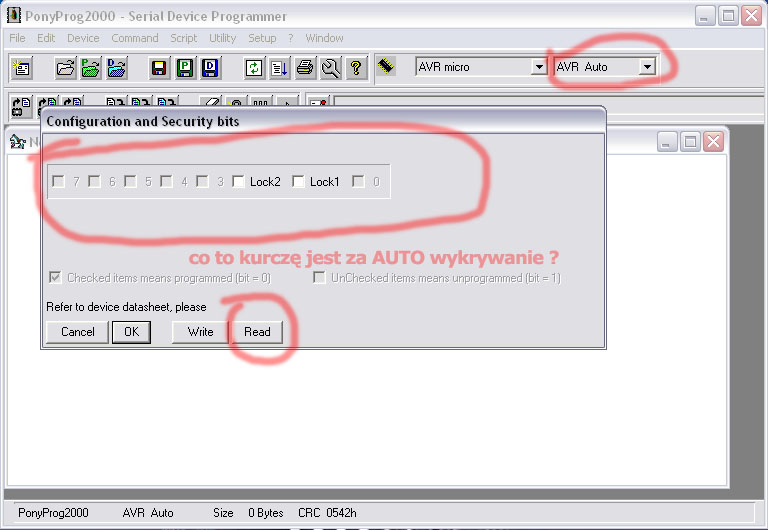Click 'Checked items means programmed' checkbox
This screenshot has width=768, height=530.
pos(55,278)
